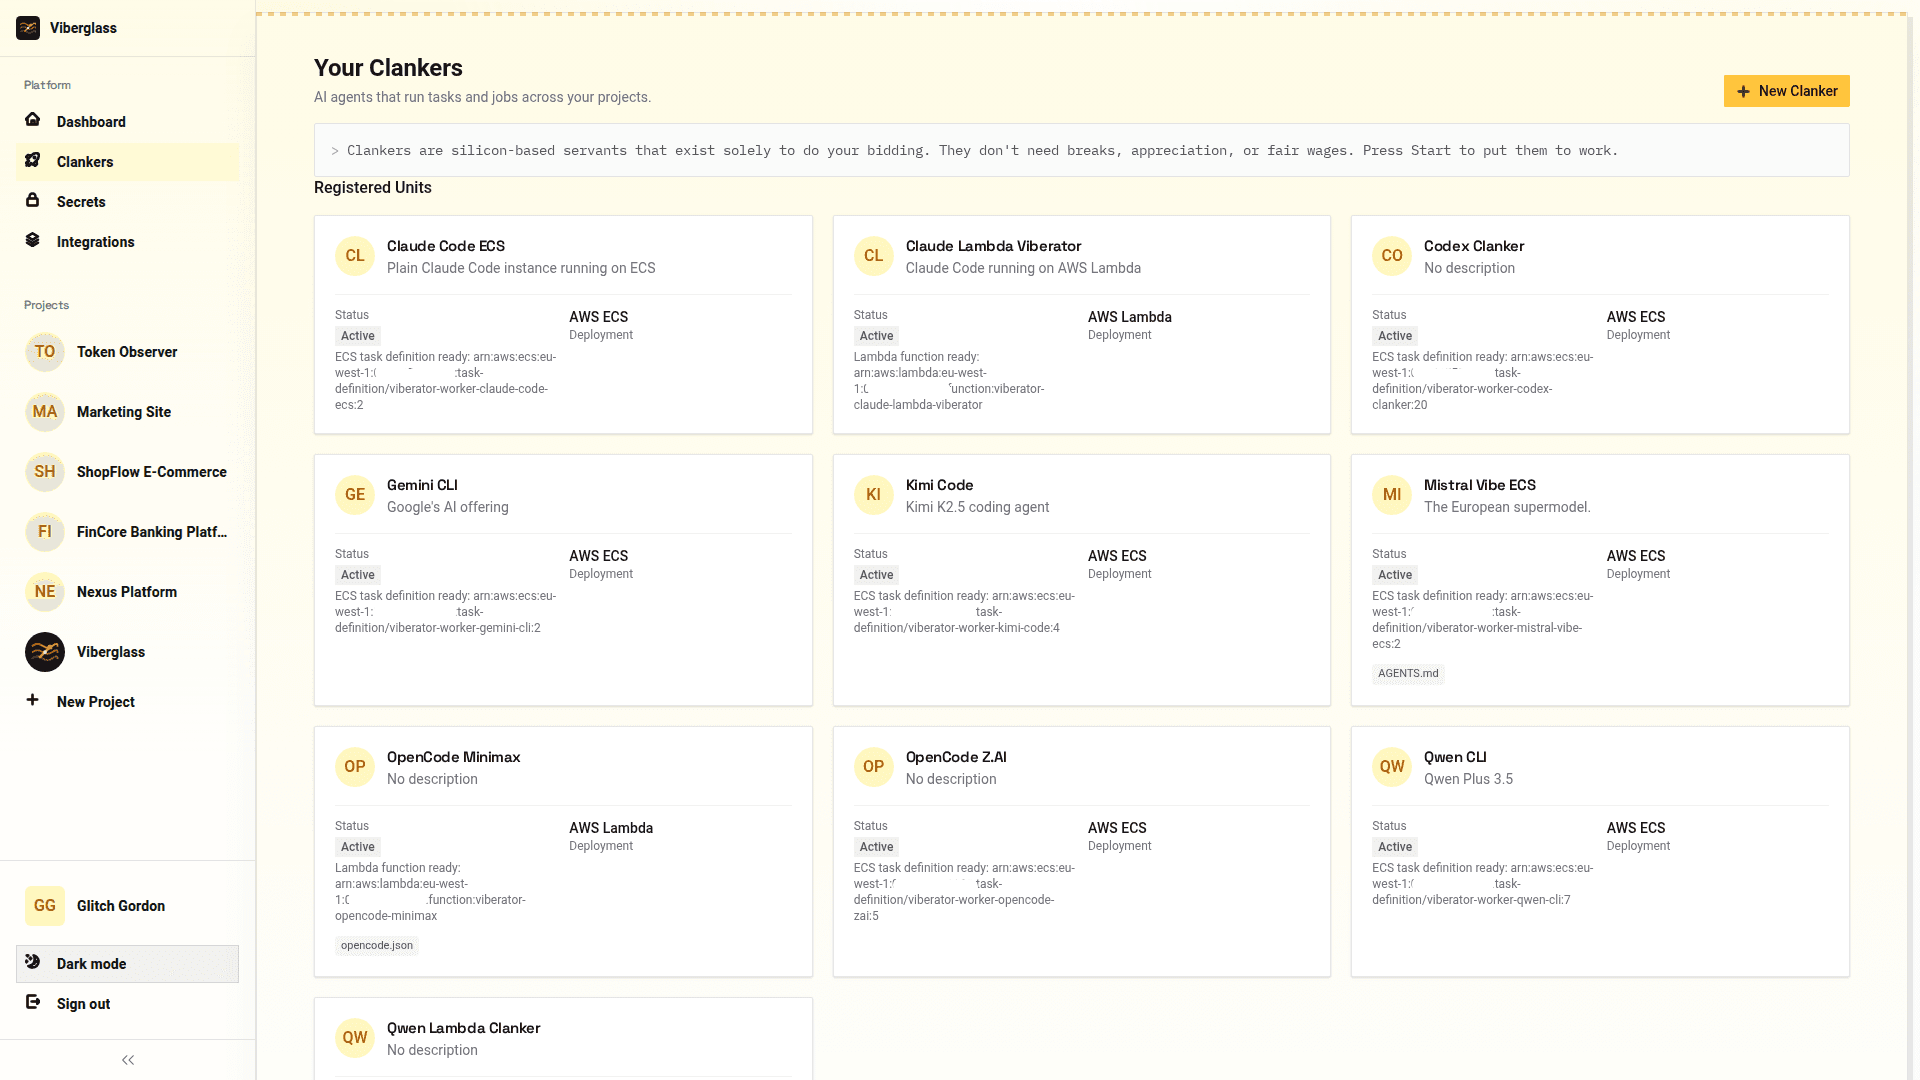Select the ShopFlow E-Commerce avatar
The height and width of the screenshot is (1080, 1920).
[x=44, y=472]
